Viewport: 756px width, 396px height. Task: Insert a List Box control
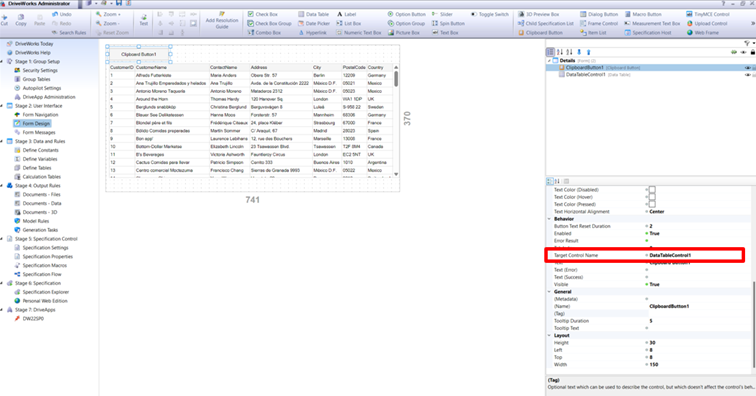[349, 23]
